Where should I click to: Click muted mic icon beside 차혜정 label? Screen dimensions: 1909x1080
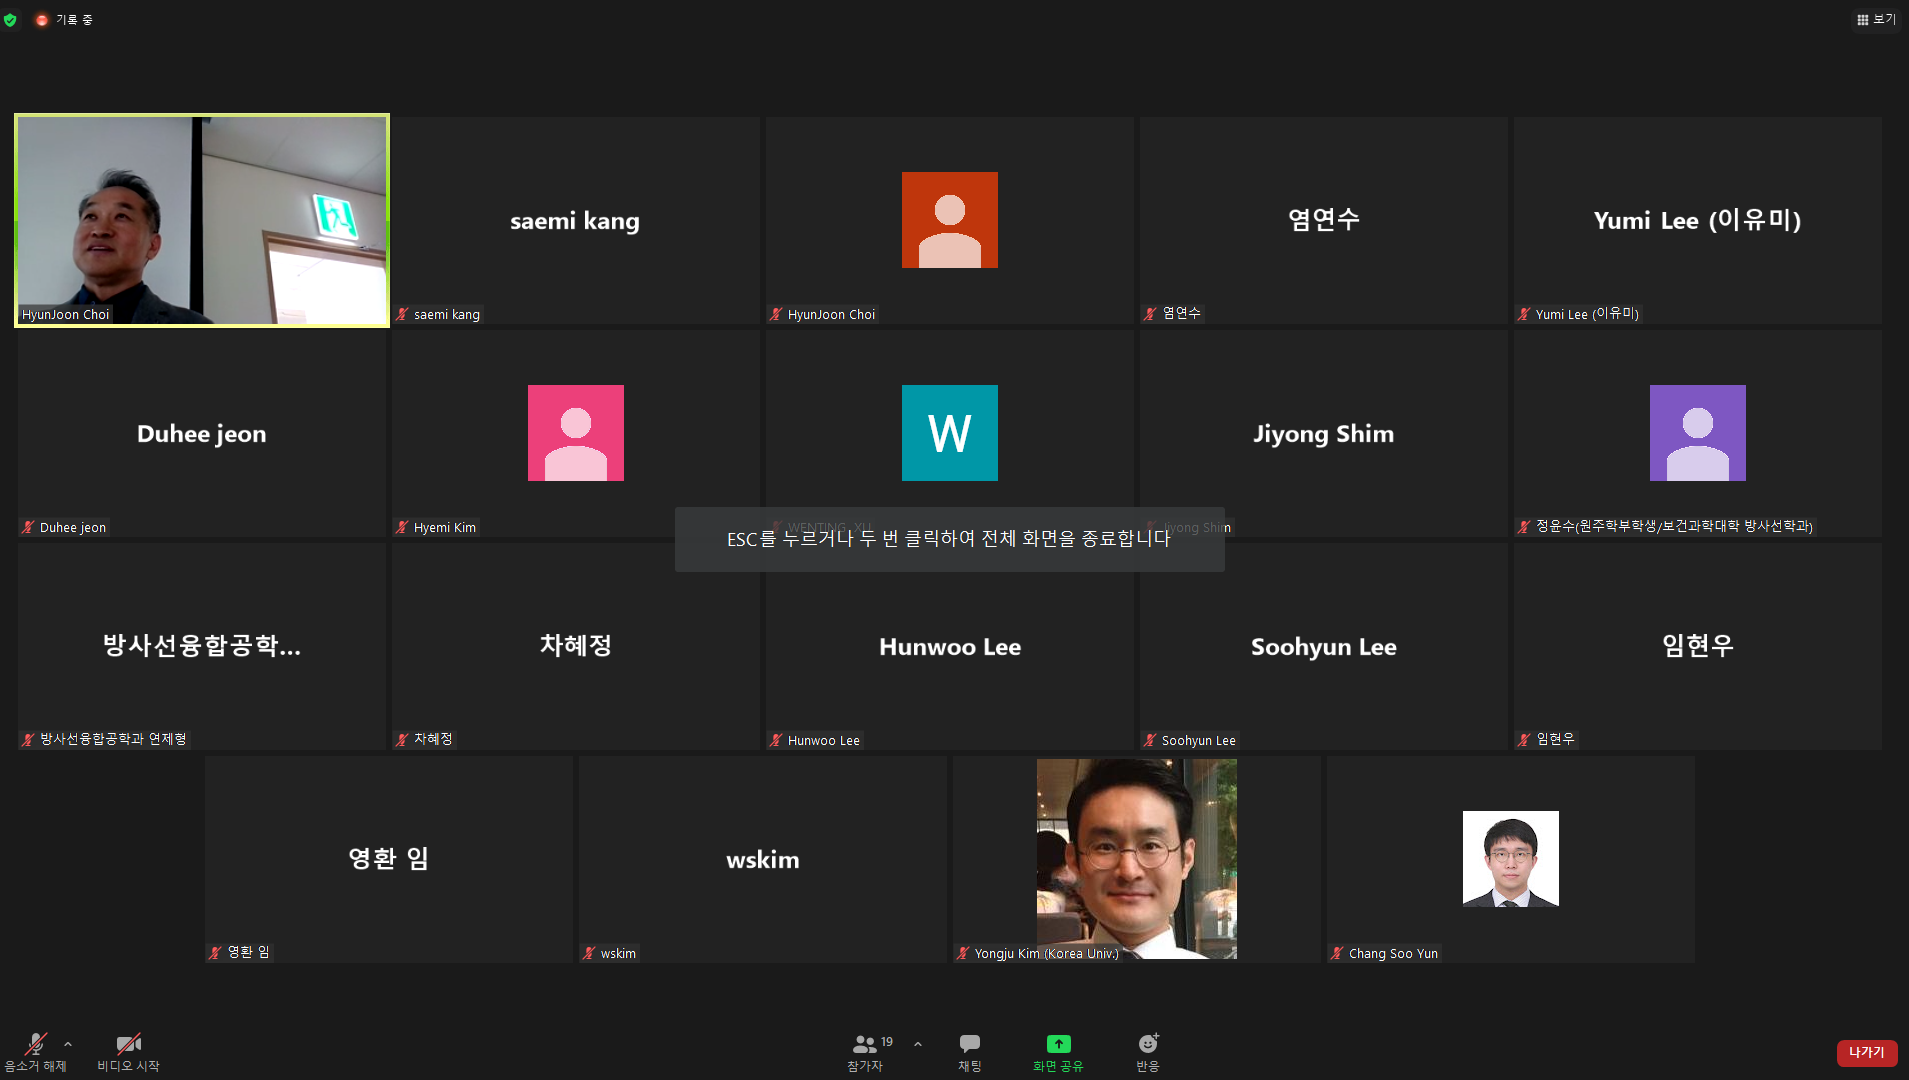click(x=402, y=739)
